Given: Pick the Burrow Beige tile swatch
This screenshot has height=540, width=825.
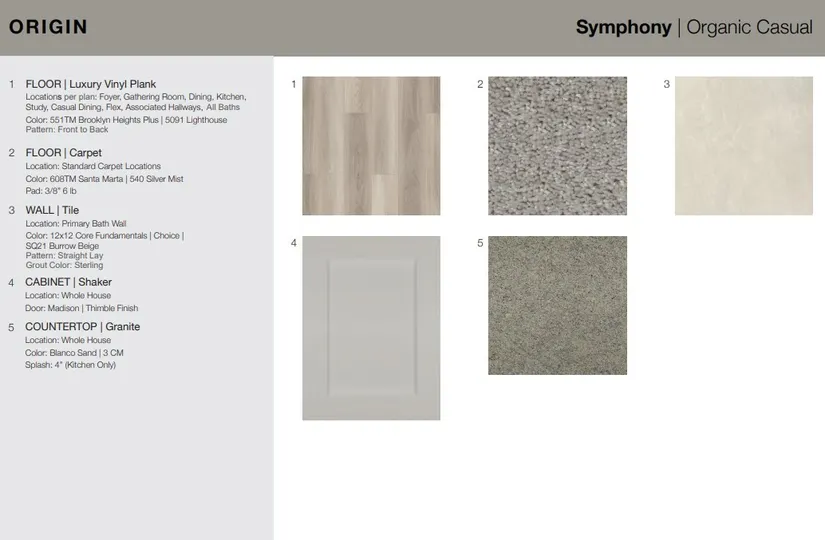Looking at the screenshot, I should coord(743,146).
